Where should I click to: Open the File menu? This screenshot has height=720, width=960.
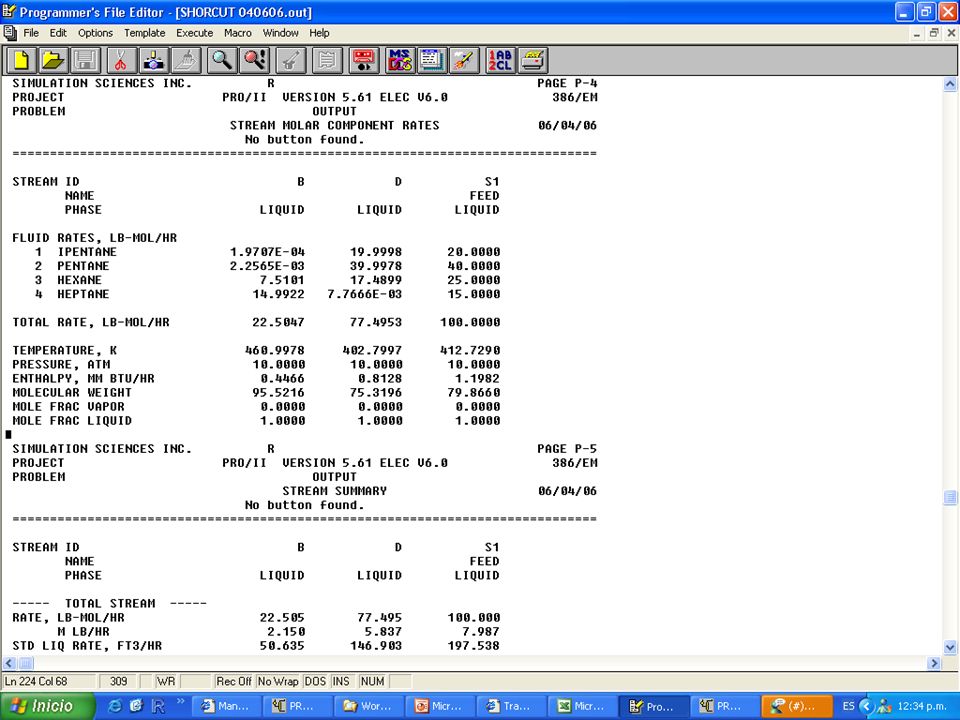click(x=31, y=33)
